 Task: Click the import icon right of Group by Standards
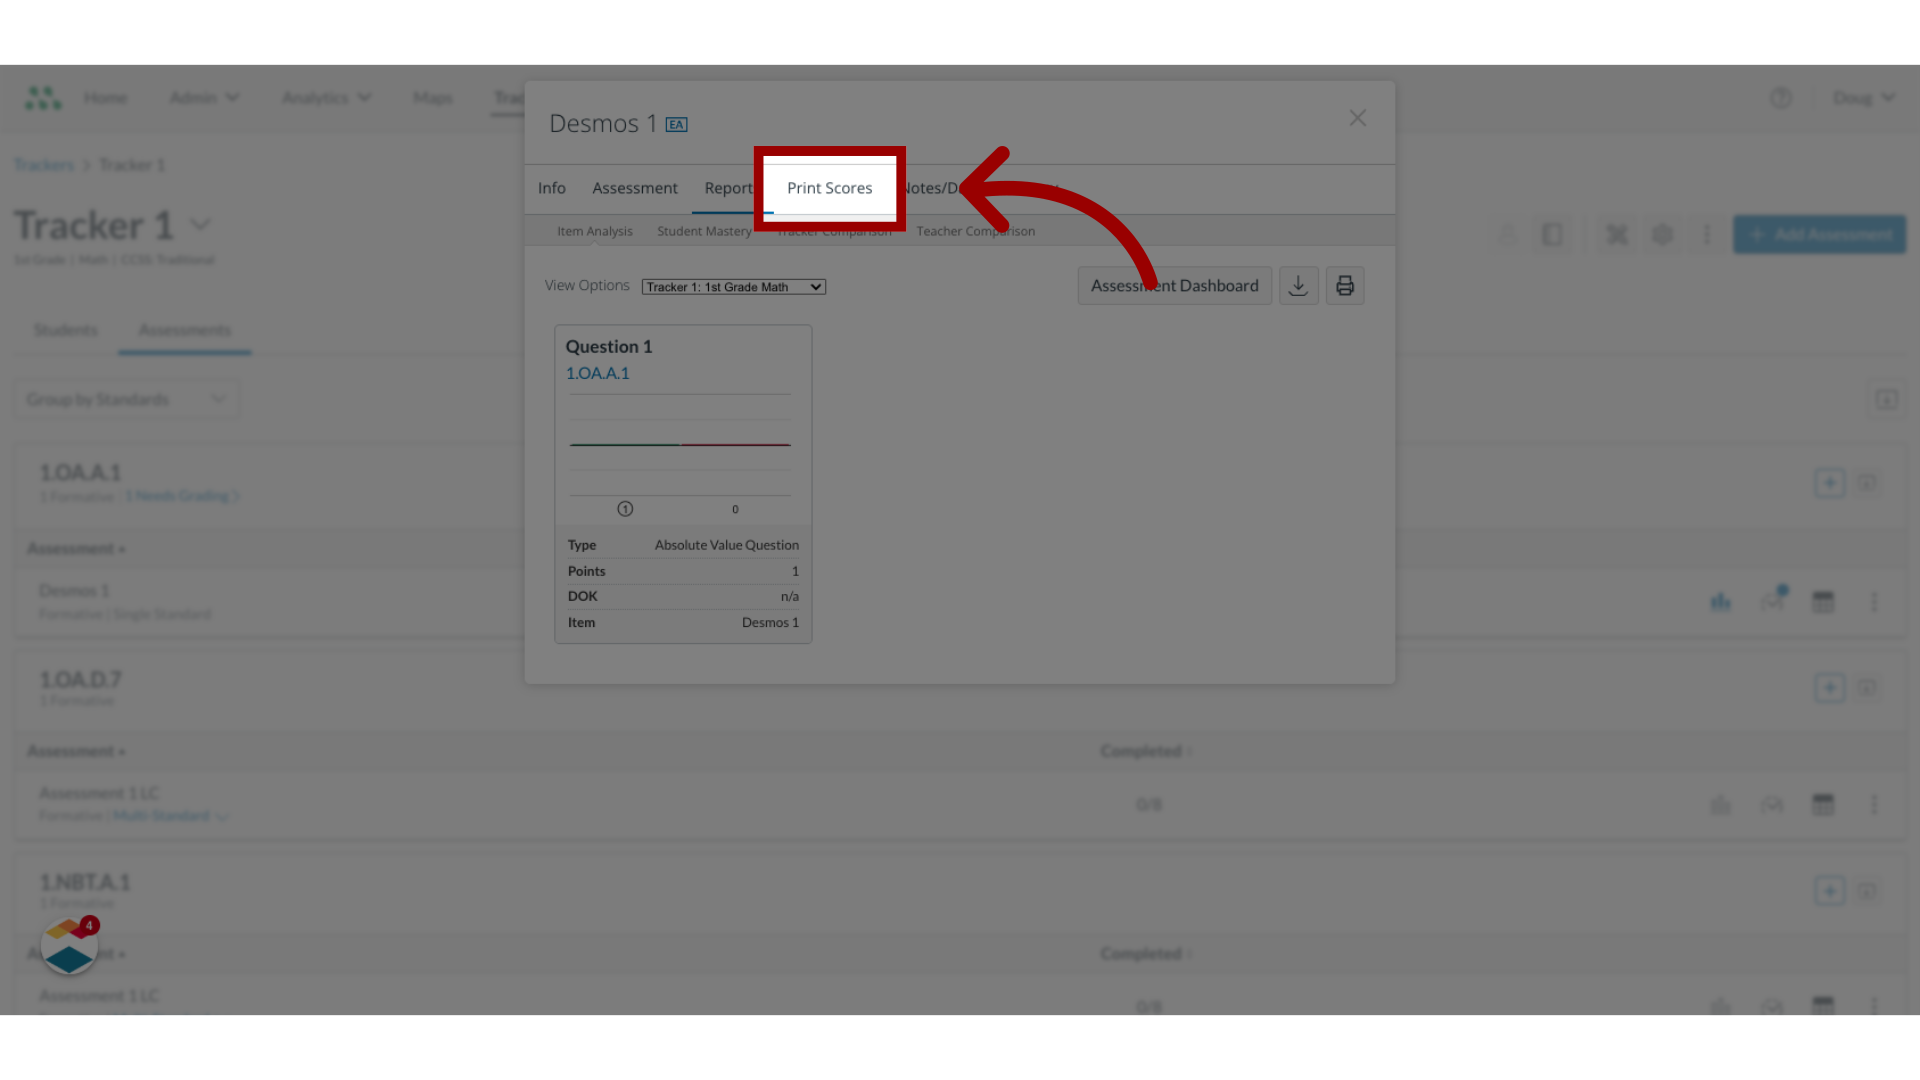pyautogui.click(x=1886, y=400)
